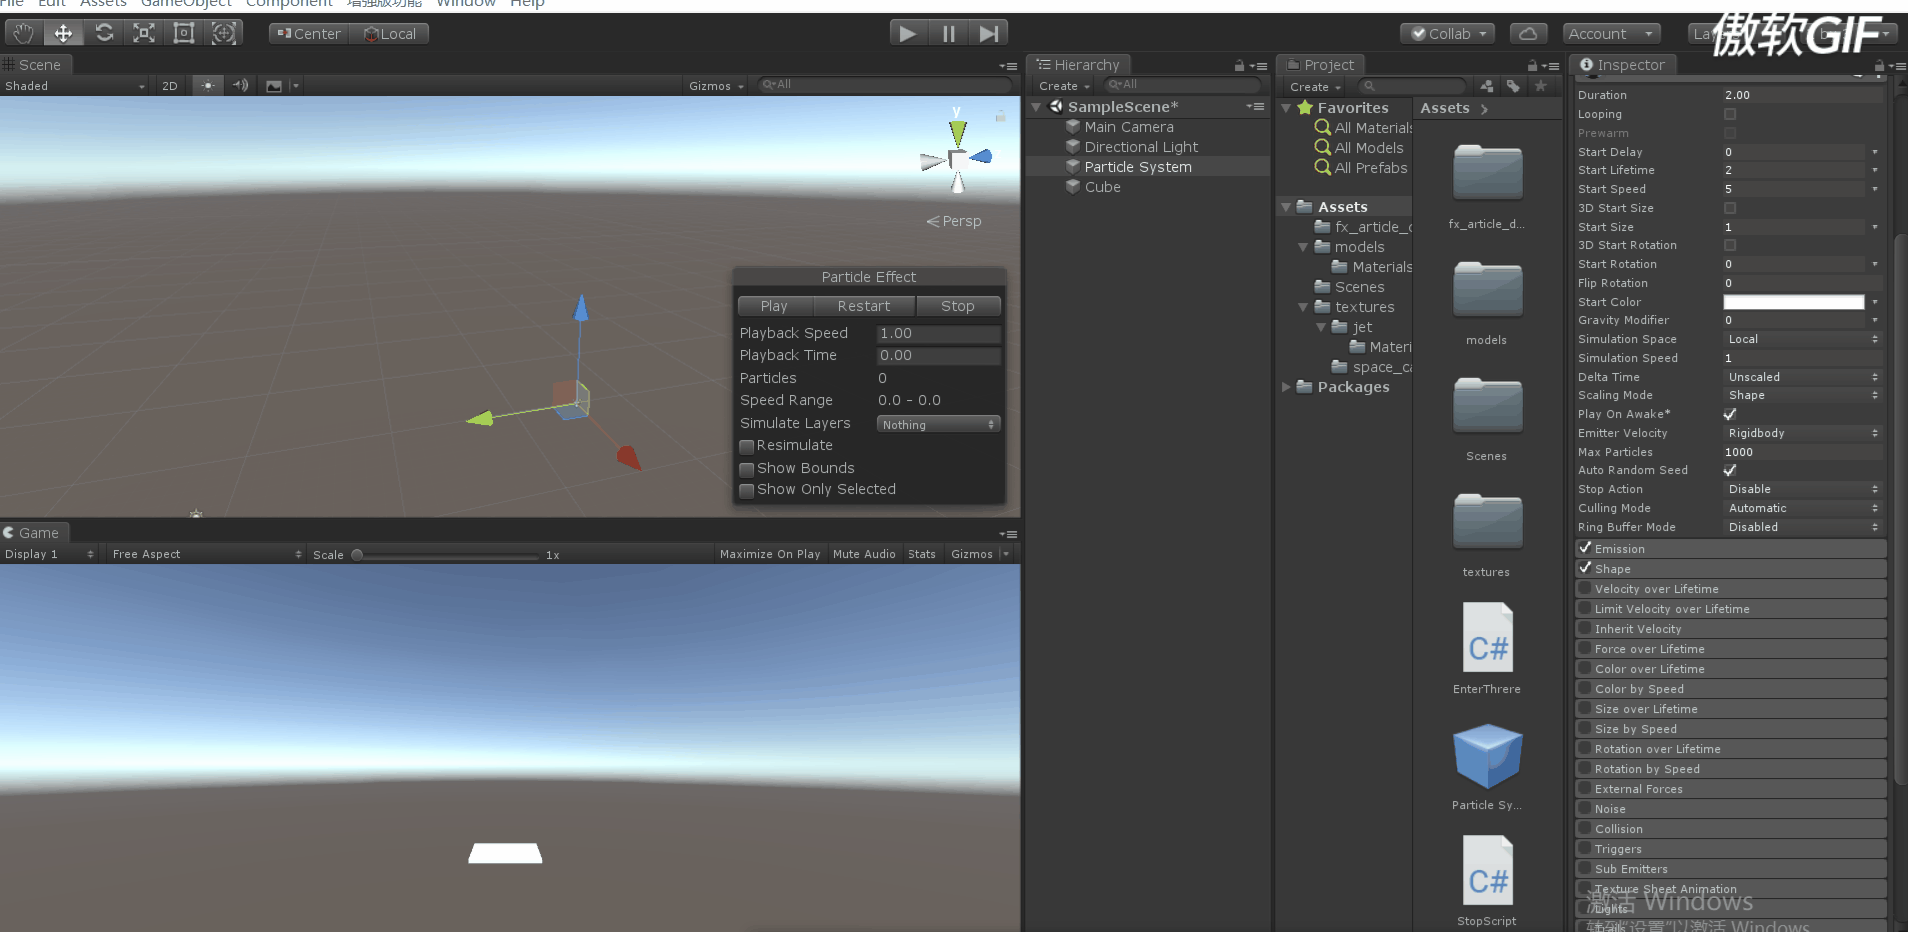Viewport: 1908px width, 932px height.
Task: Select Cube object in Hierarchy
Action: click(x=1102, y=187)
